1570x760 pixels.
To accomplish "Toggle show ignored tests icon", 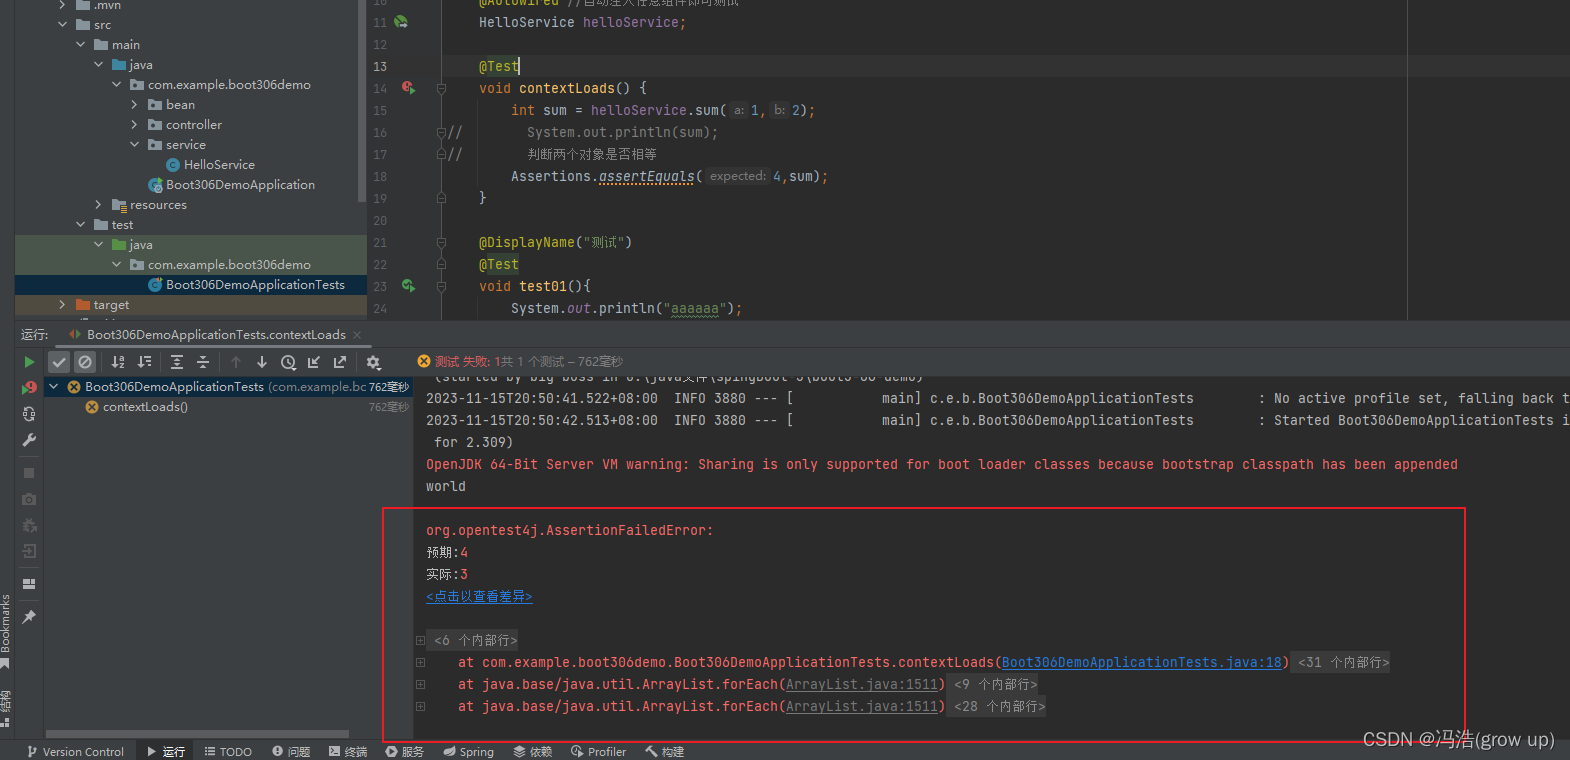I will tap(85, 362).
